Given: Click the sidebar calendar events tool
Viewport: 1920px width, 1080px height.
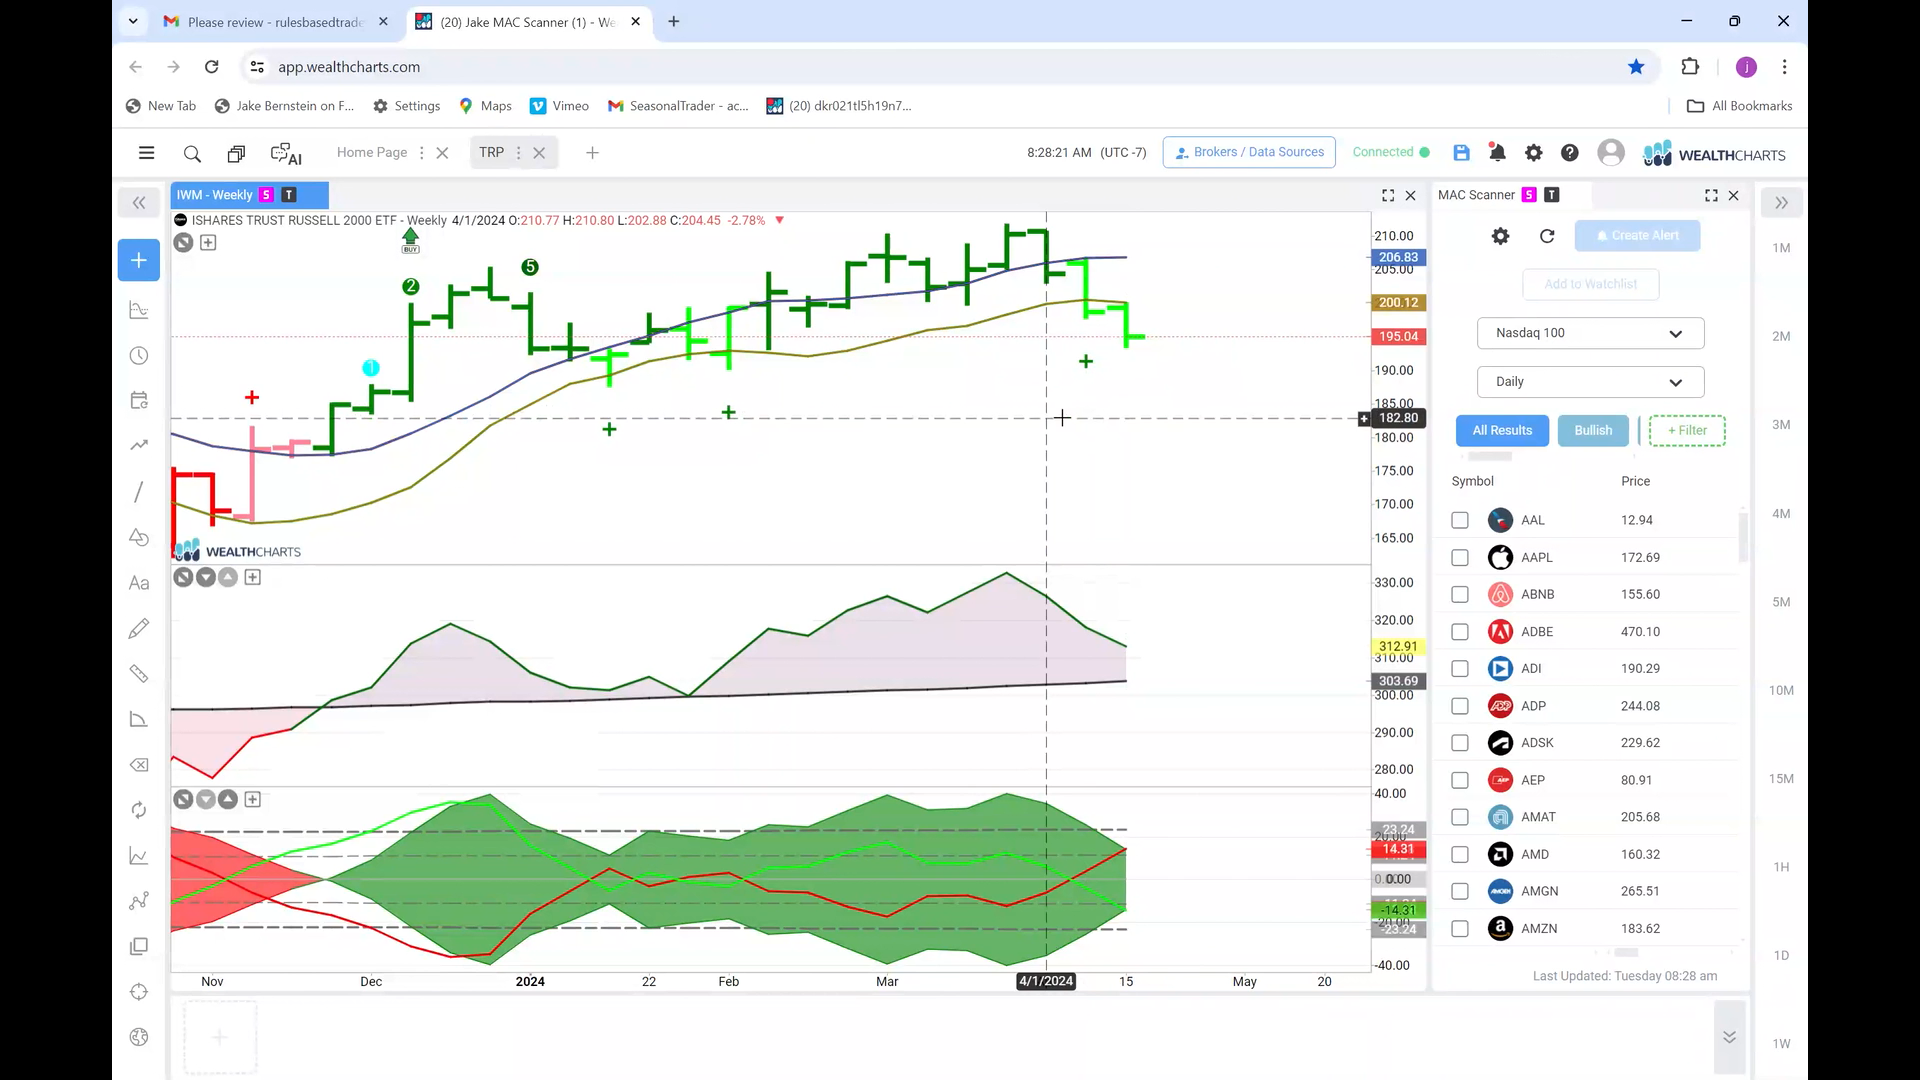Looking at the screenshot, I should tap(139, 401).
